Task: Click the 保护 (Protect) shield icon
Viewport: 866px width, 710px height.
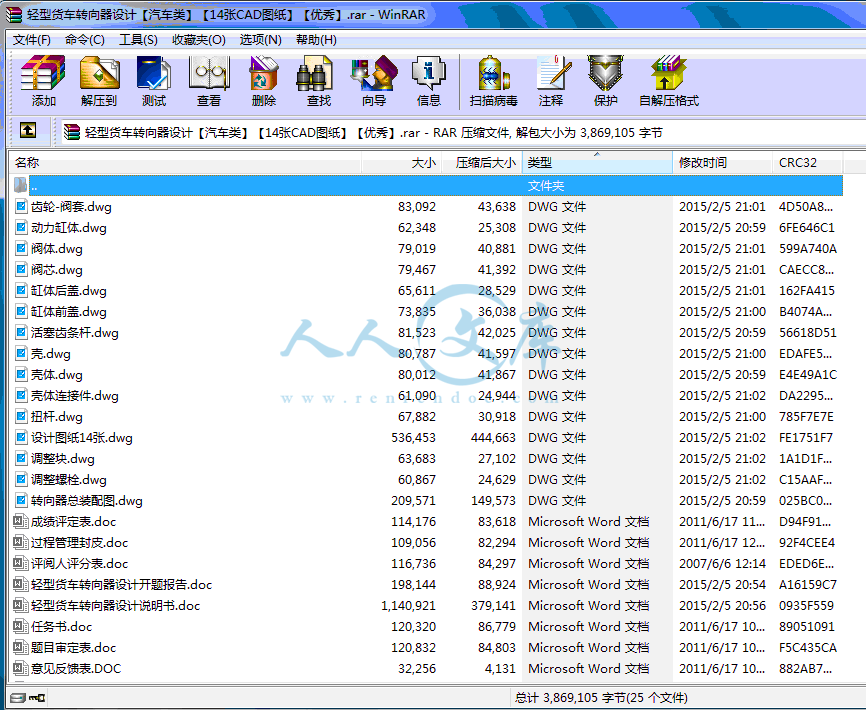Action: click(x=605, y=73)
